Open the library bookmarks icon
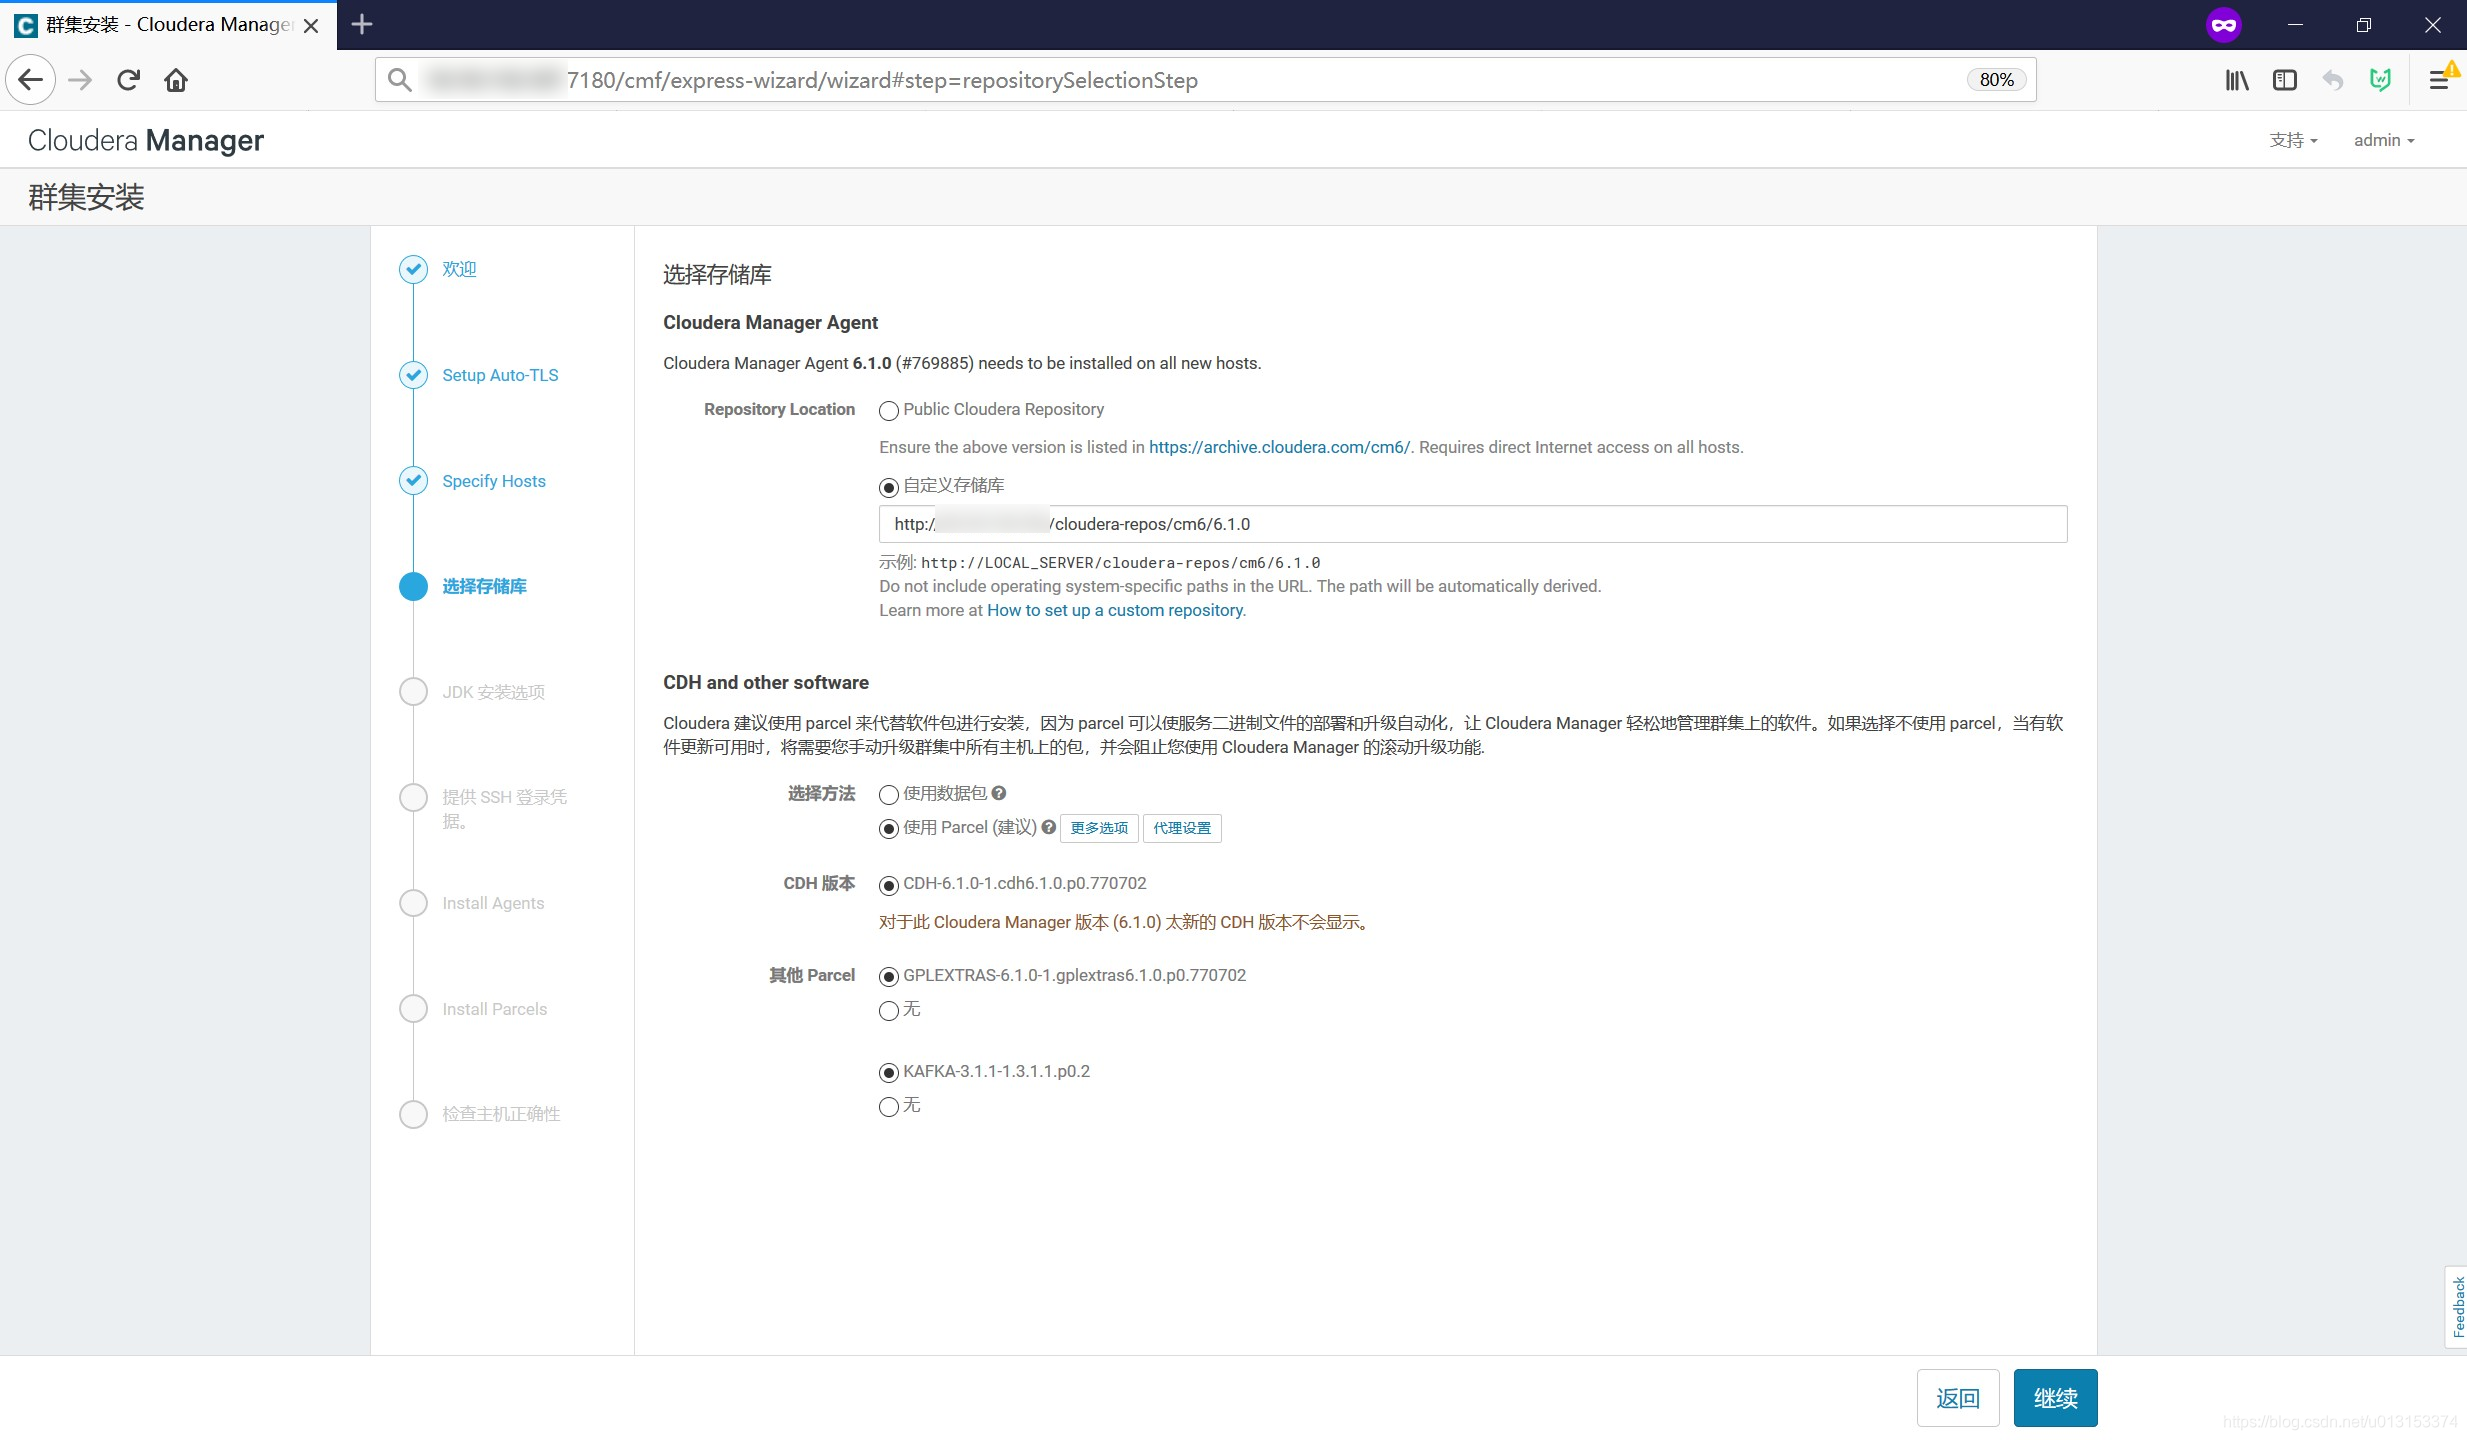The height and width of the screenshot is (1440, 2467). point(2237,80)
